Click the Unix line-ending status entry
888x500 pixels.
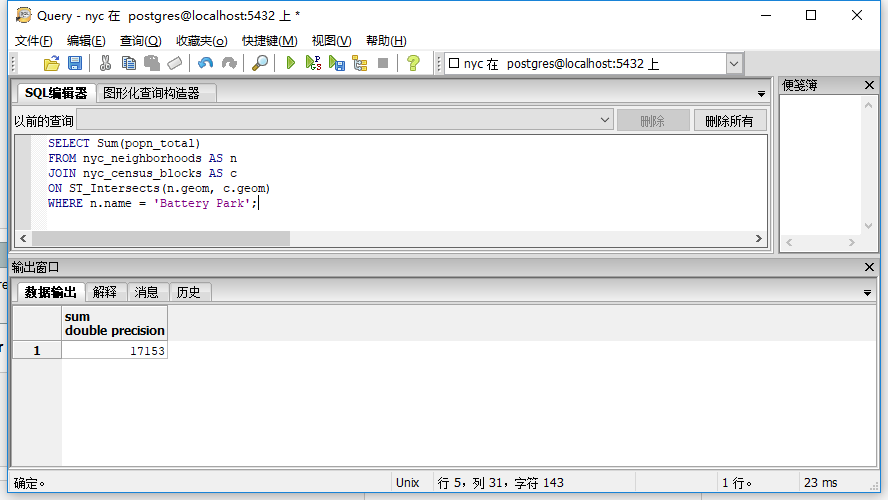(x=407, y=482)
